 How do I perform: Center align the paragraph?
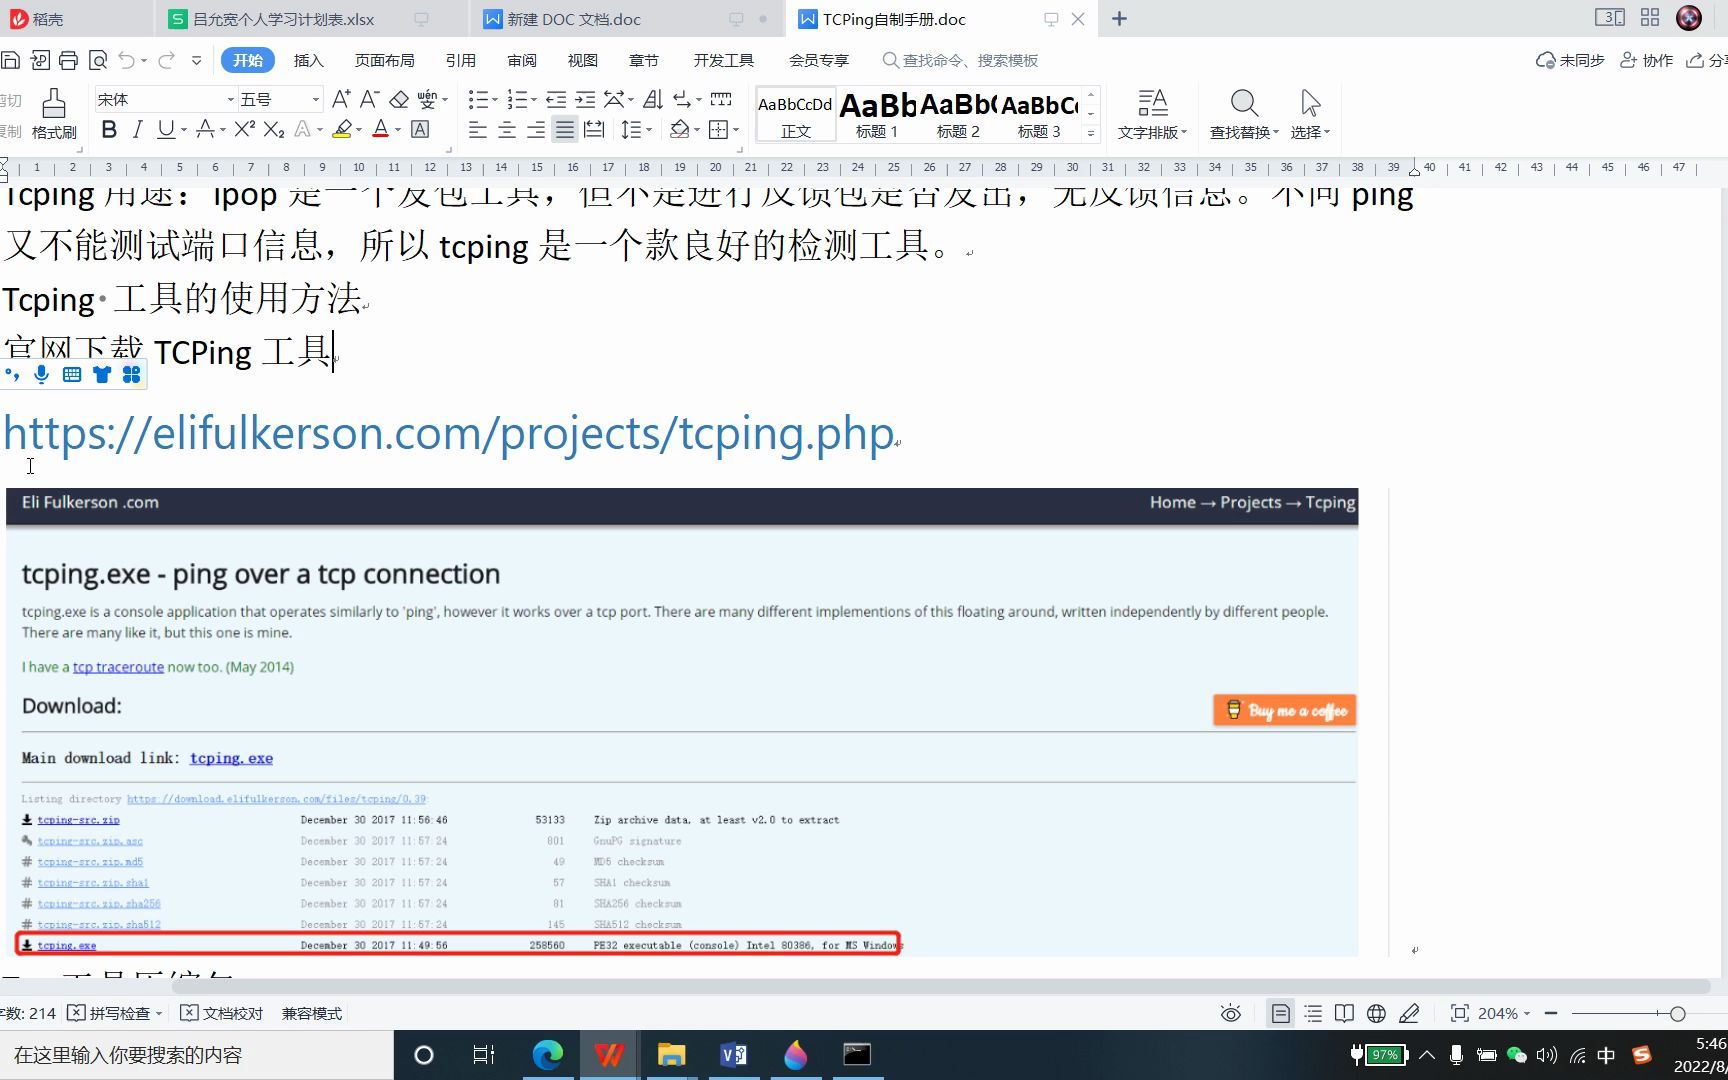point(507,129)
